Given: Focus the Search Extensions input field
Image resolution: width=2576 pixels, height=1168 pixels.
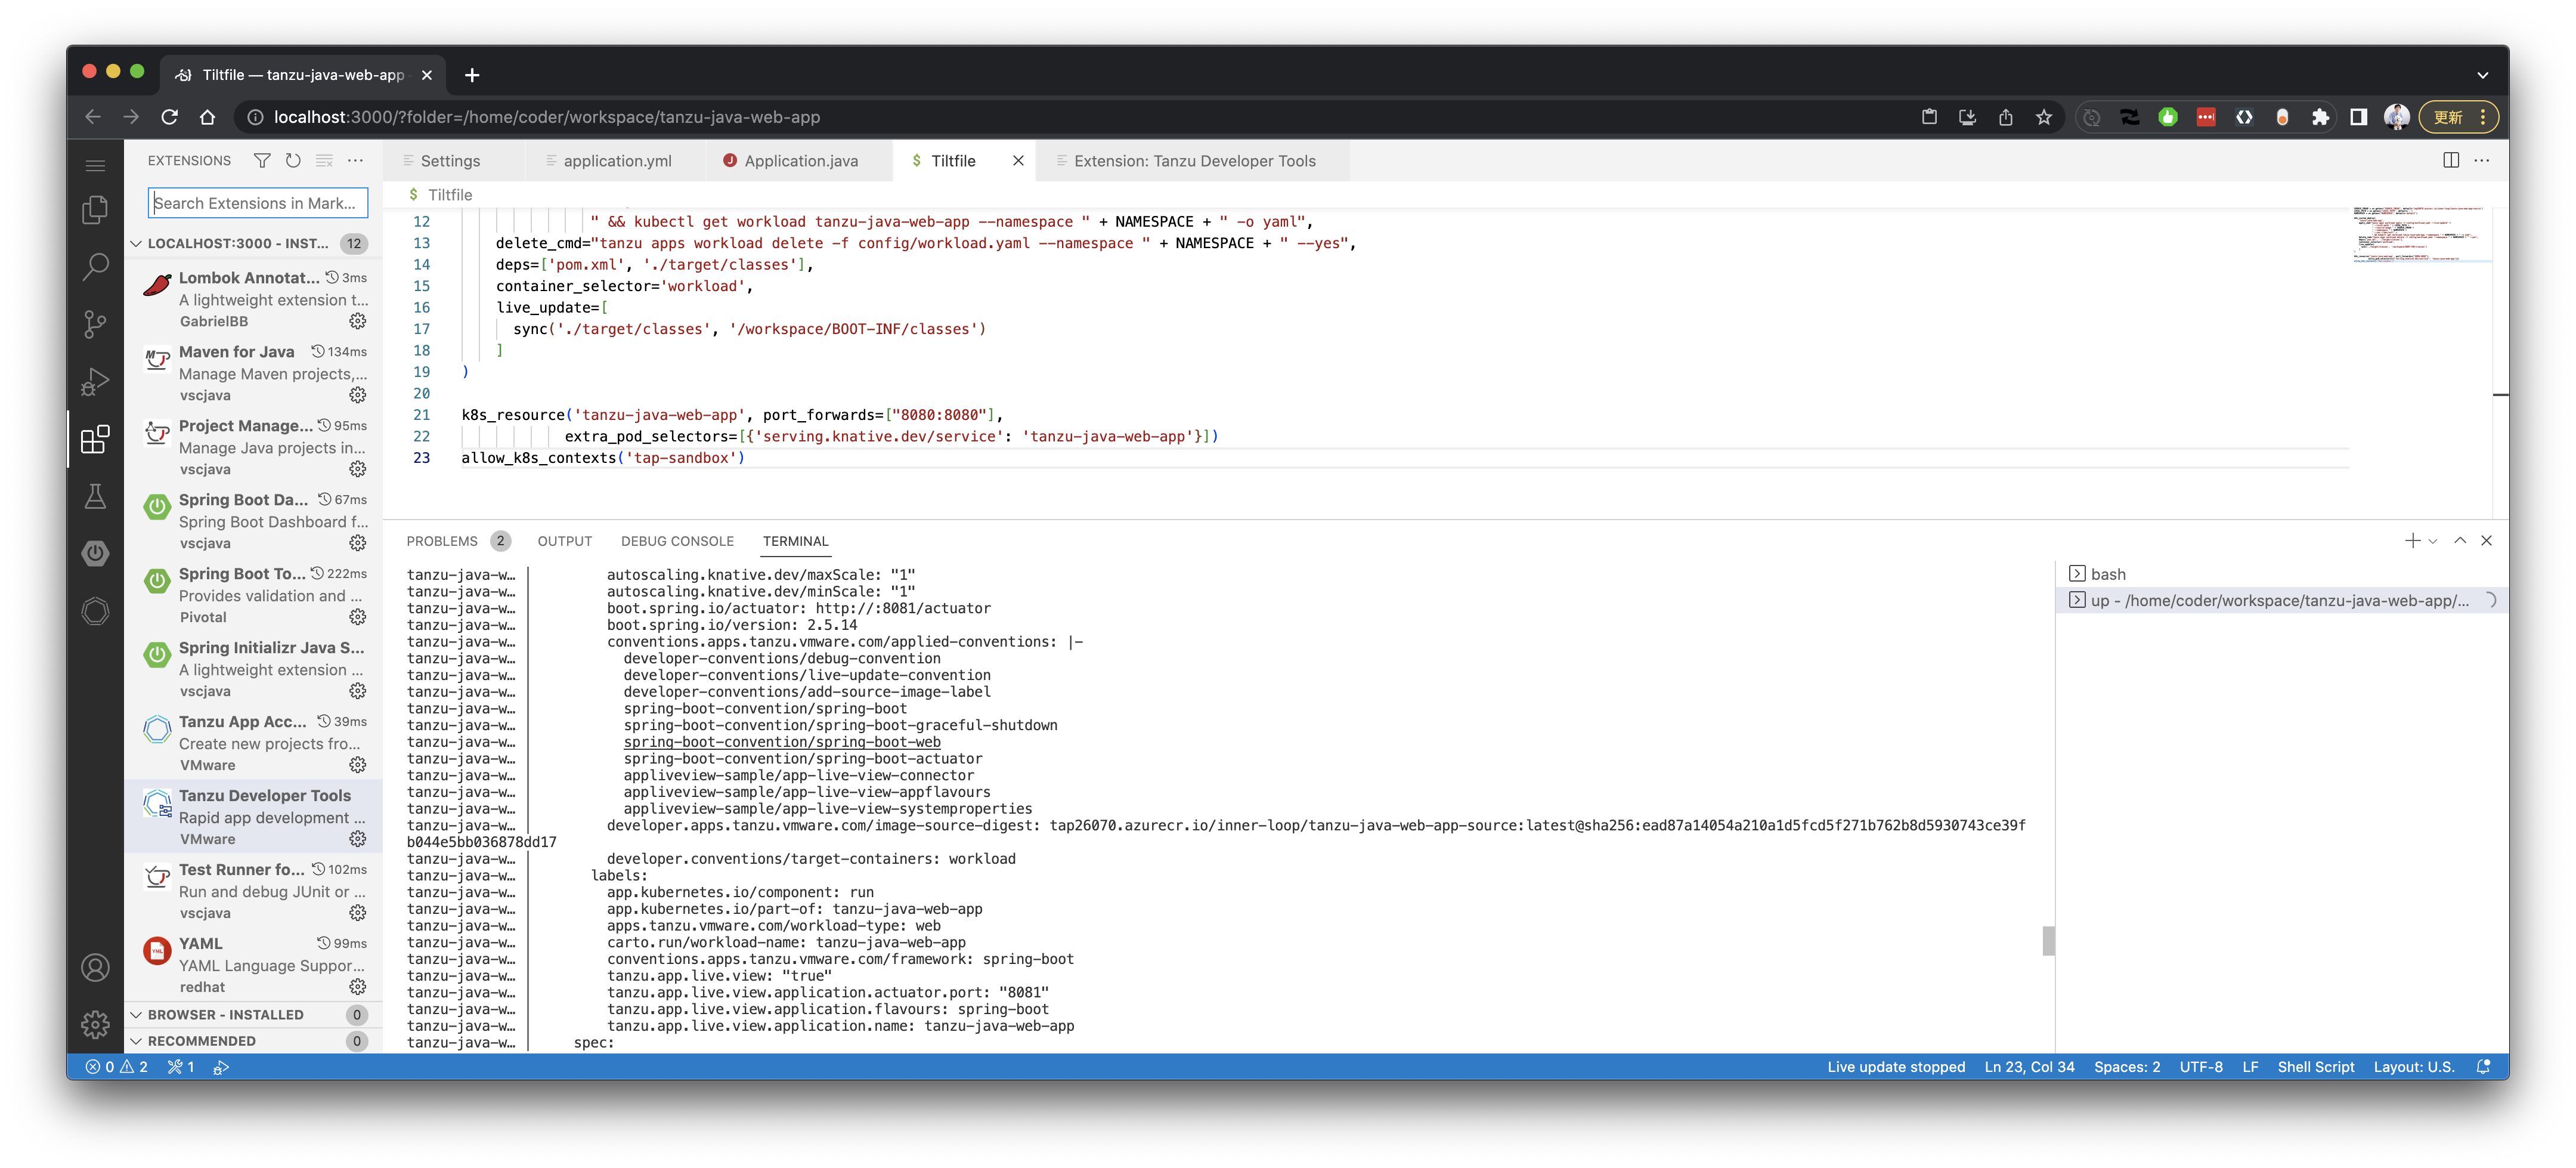Looking at the screenshot, I should click(258, 203).
